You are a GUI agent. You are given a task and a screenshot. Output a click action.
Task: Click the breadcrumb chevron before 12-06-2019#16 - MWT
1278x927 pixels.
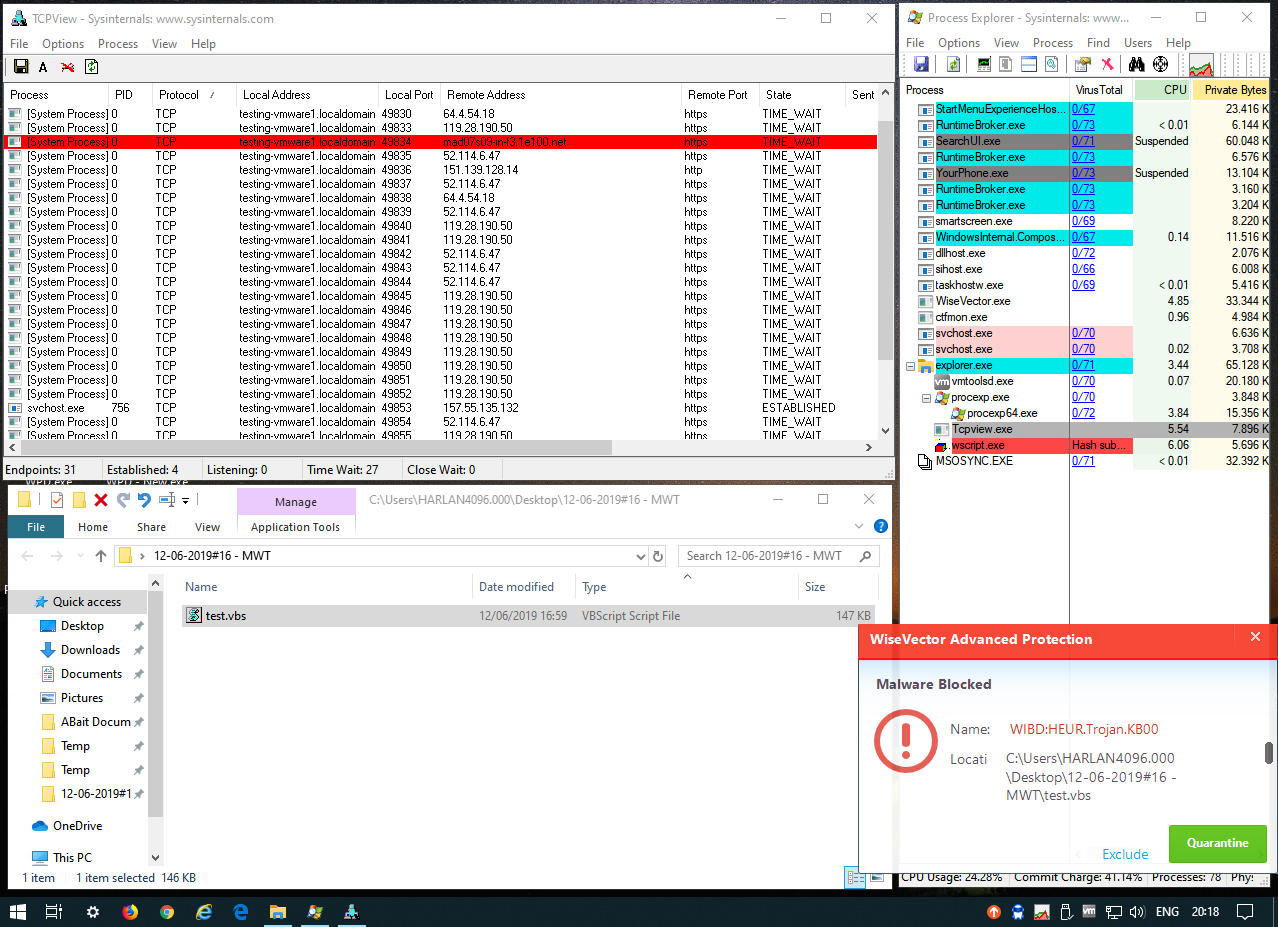143,556
